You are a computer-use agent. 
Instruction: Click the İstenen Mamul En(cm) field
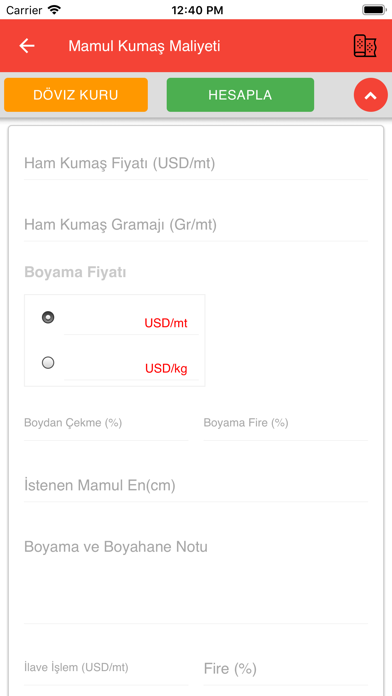[x=196, y=486]
